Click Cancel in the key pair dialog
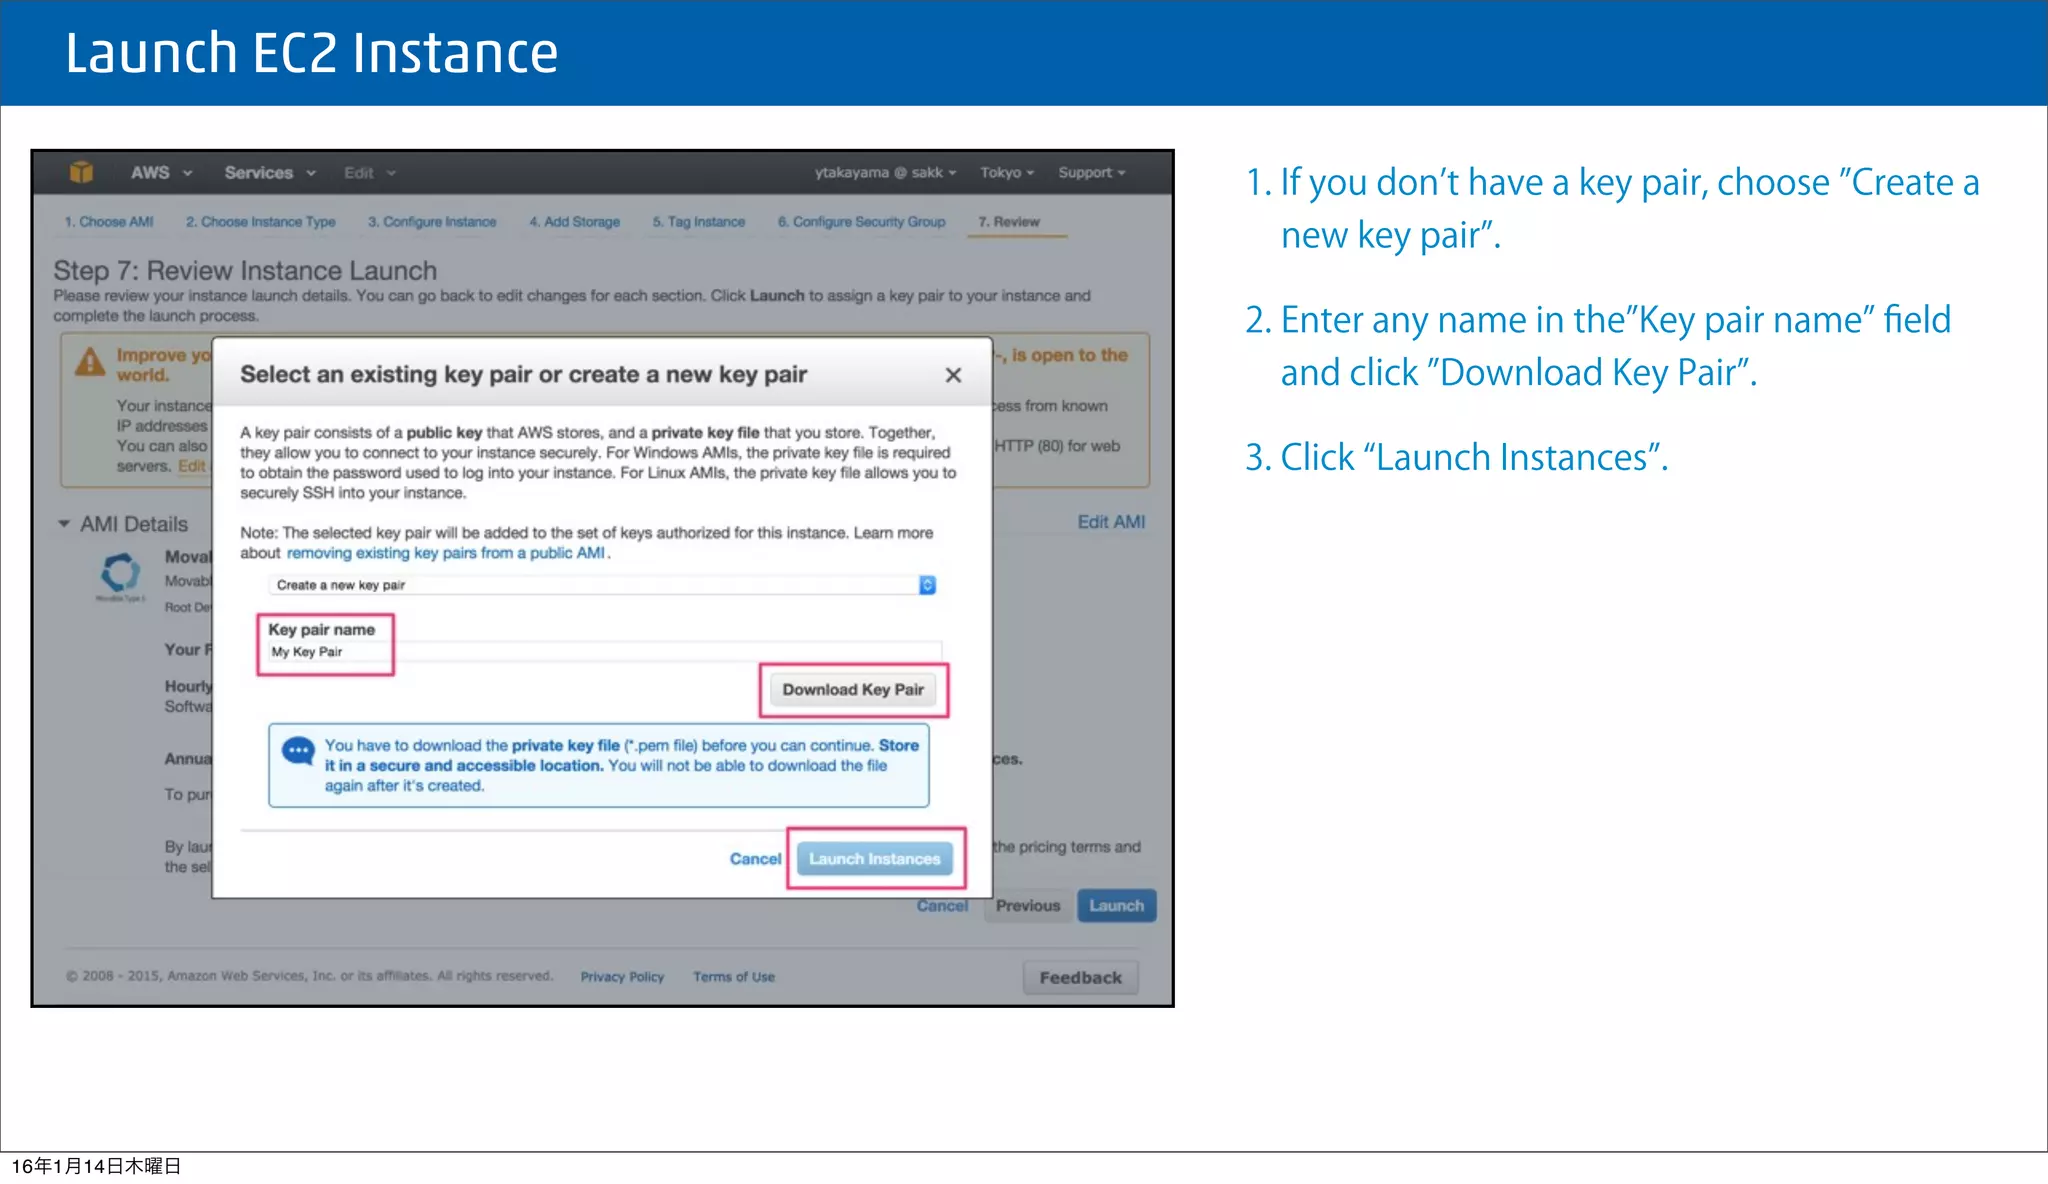 pyautogui.click(x=755, y=859)
